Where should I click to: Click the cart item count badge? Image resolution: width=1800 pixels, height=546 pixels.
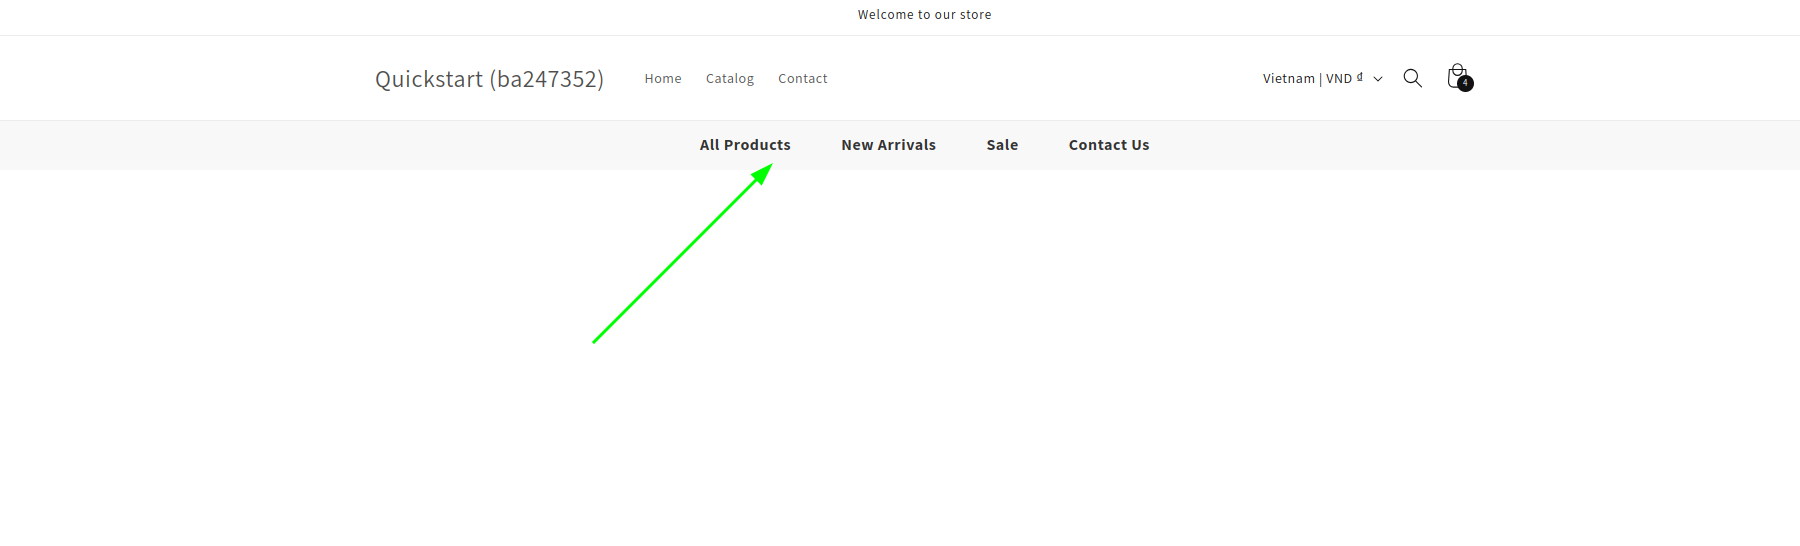click(x=1465, y=84)
